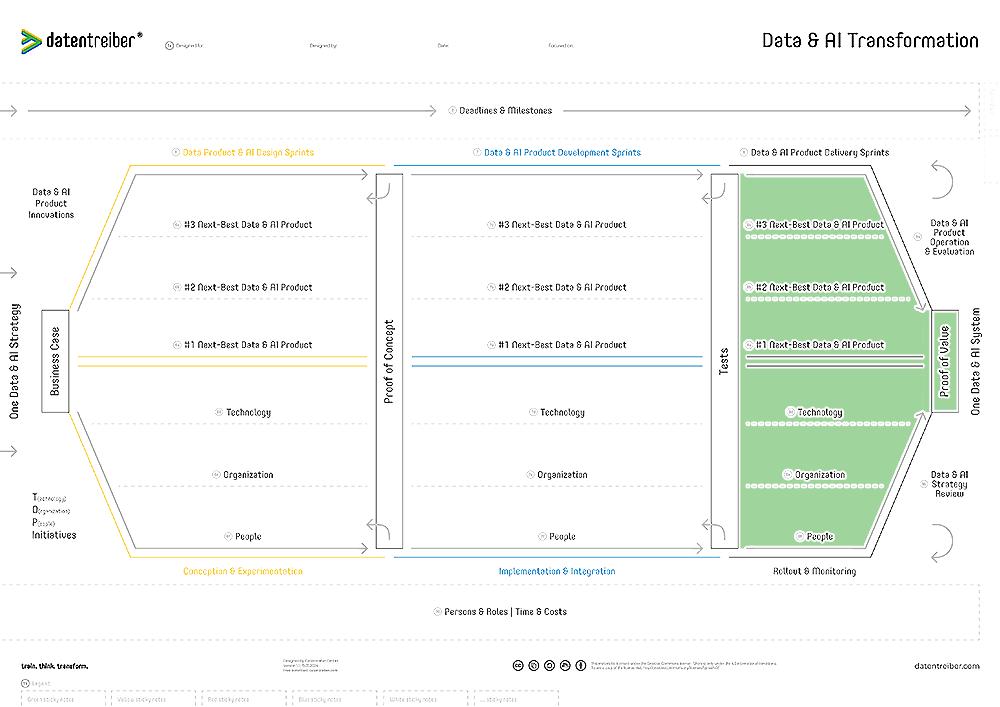Screen dimensions: 1000x707
Task: Click the 'Initiatives' text under T O P
Action: [54, 535]
